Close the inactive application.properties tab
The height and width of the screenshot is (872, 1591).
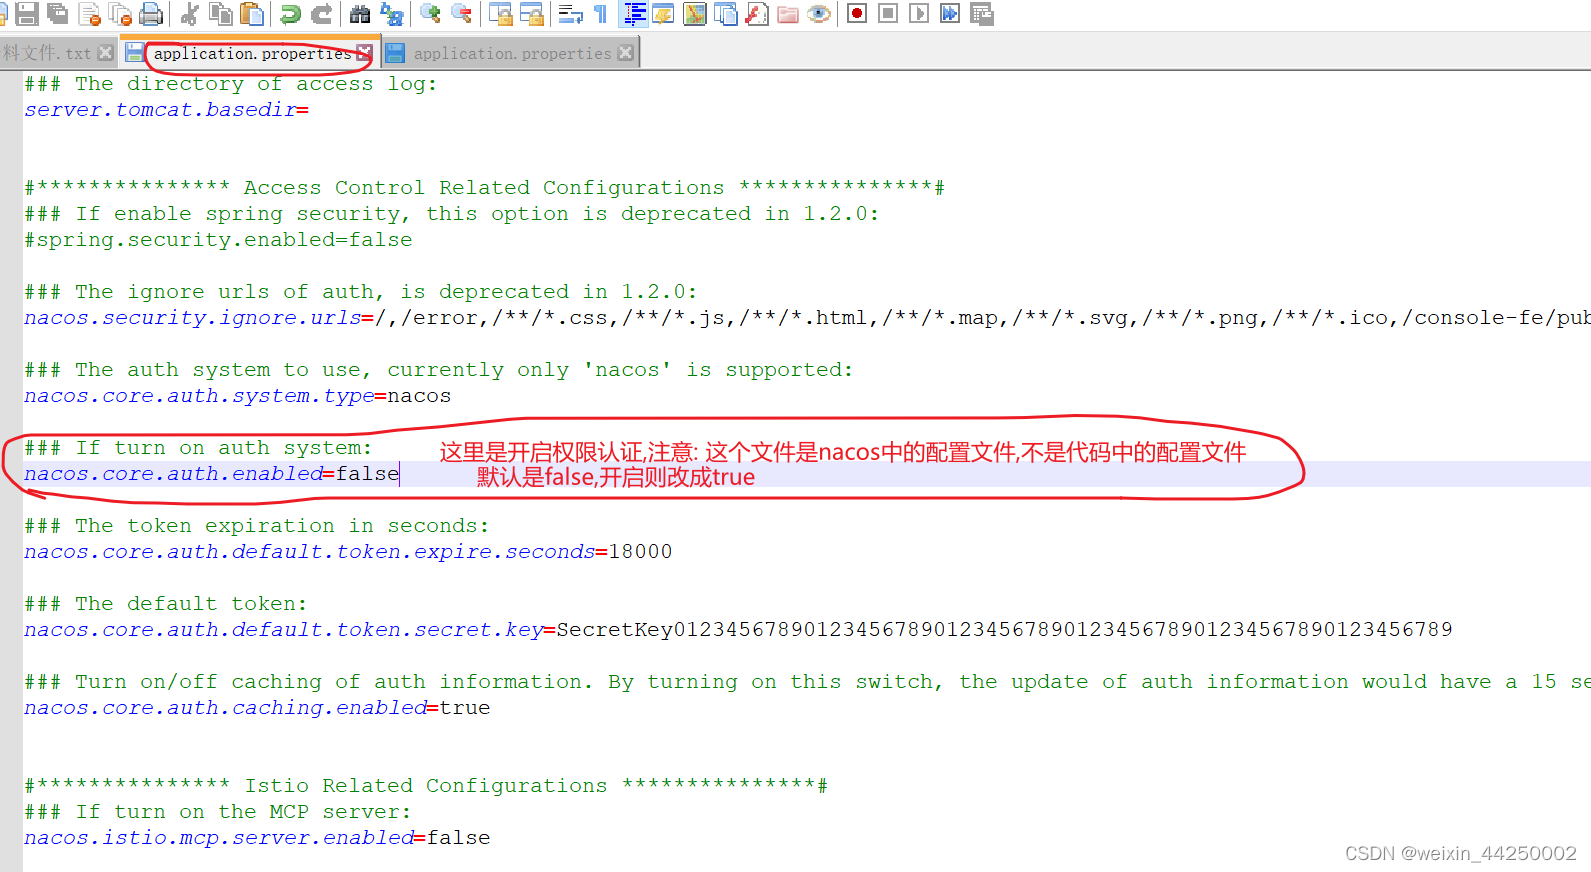point(625,53)
